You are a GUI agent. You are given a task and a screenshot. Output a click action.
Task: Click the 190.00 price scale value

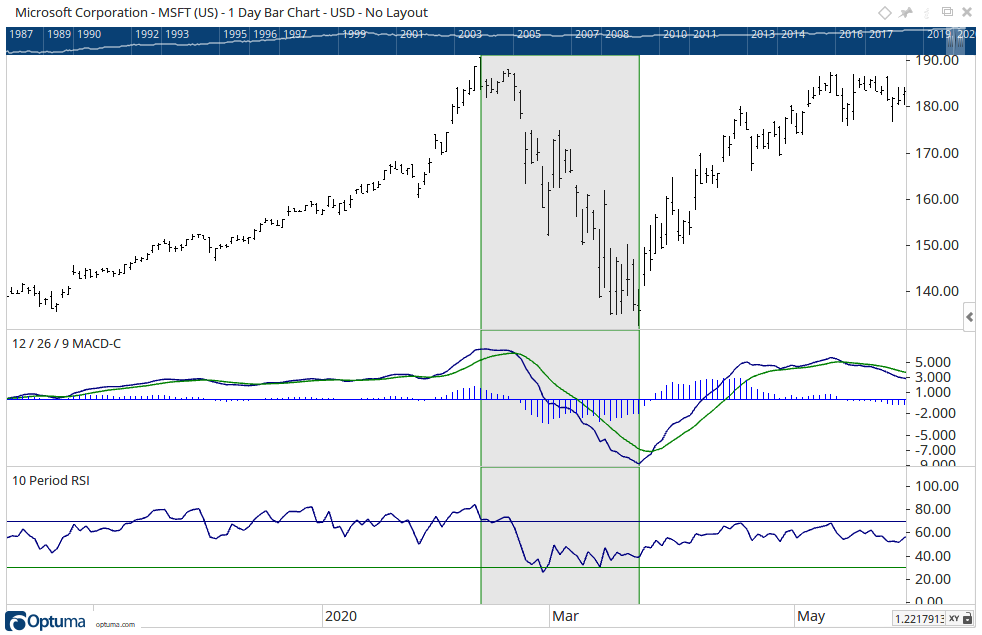point(937,61)
